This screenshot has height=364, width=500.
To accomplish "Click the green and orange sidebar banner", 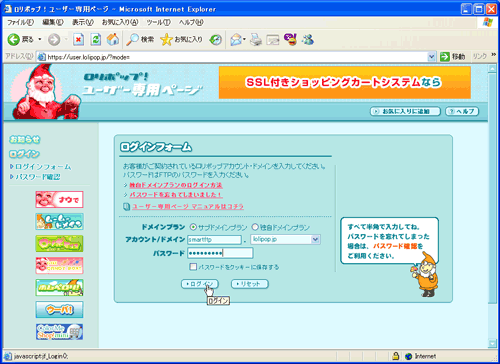I will pyautogui.click(x=59, y=288).
